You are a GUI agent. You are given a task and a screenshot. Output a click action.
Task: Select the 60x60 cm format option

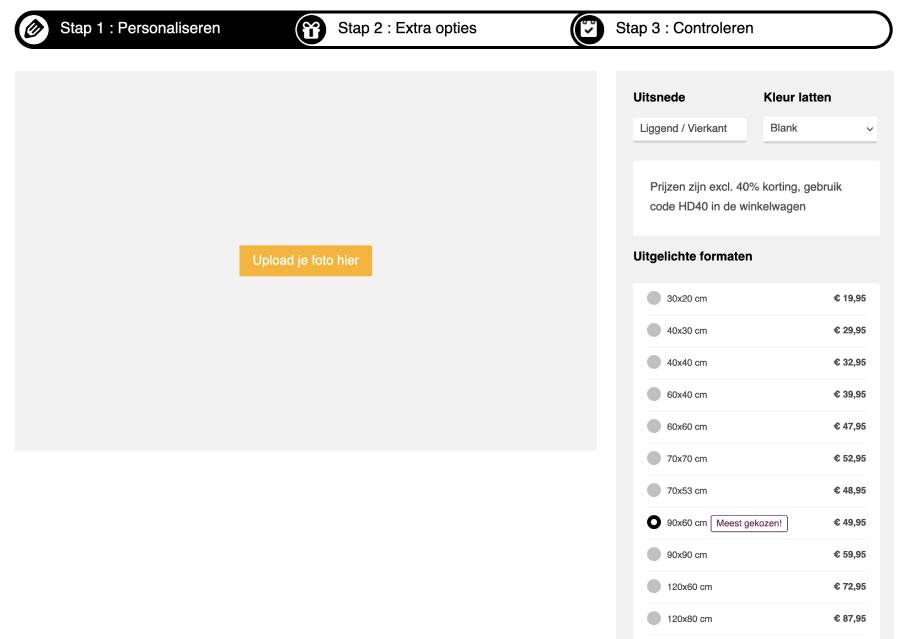pos(654,426)
